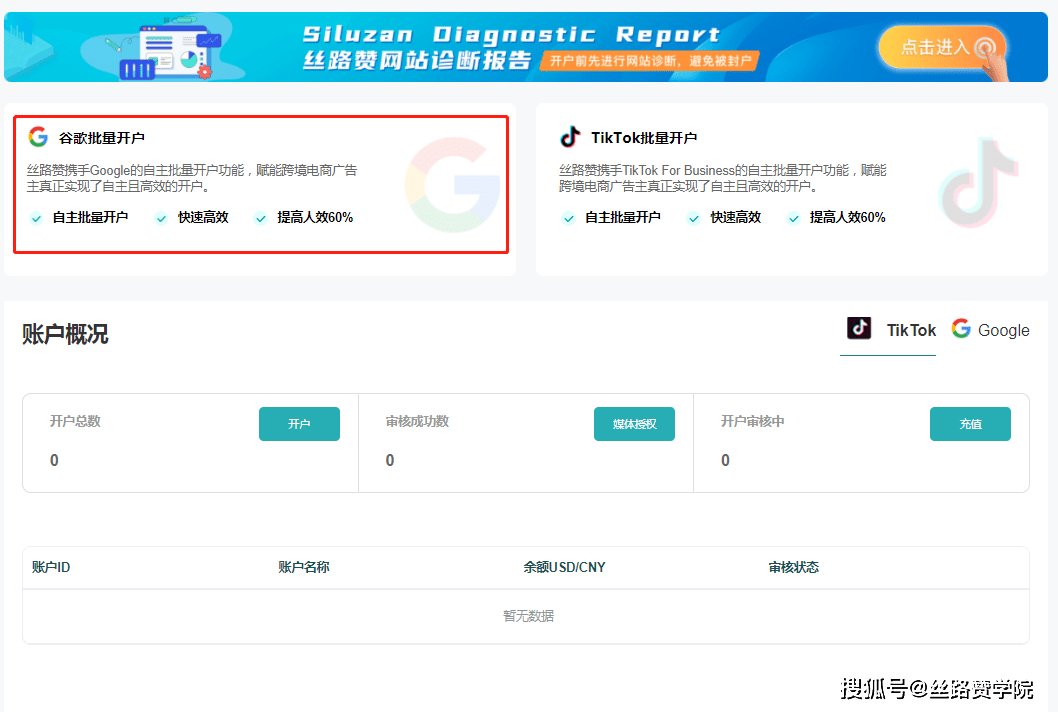Click the checkmark before 自主批量开户 on Google card
Image resolution: width=1058 pixels, height=712 pixels.
35,217
